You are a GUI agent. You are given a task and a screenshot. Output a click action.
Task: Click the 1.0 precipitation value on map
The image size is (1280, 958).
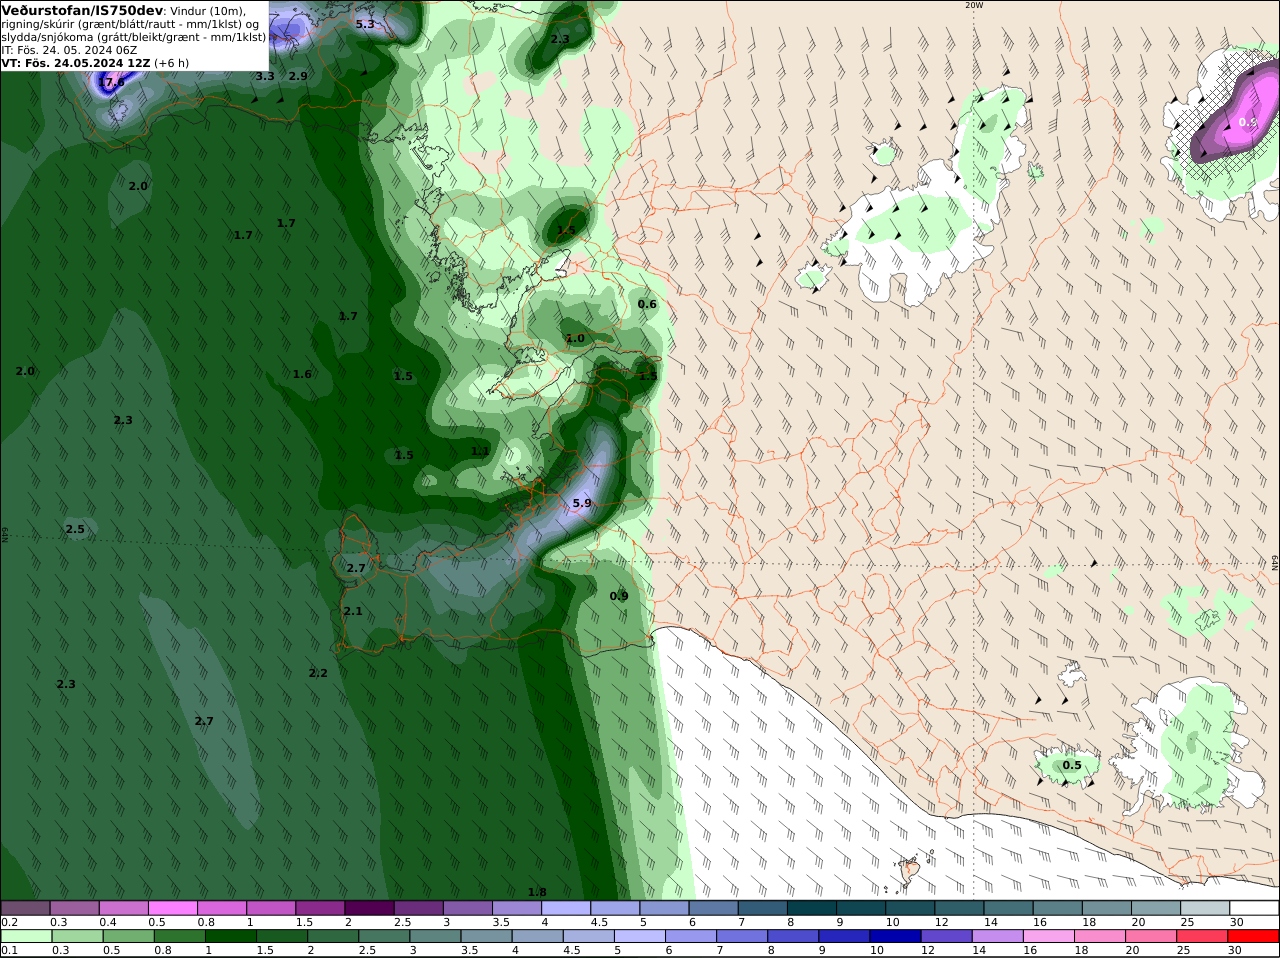(575, 339)
